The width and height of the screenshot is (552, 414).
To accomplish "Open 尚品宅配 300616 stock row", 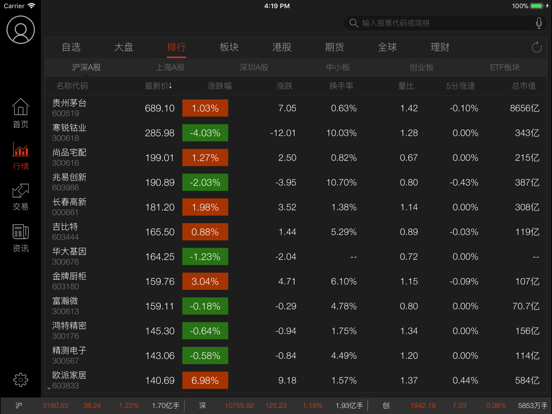I will [x=296, y=157].
